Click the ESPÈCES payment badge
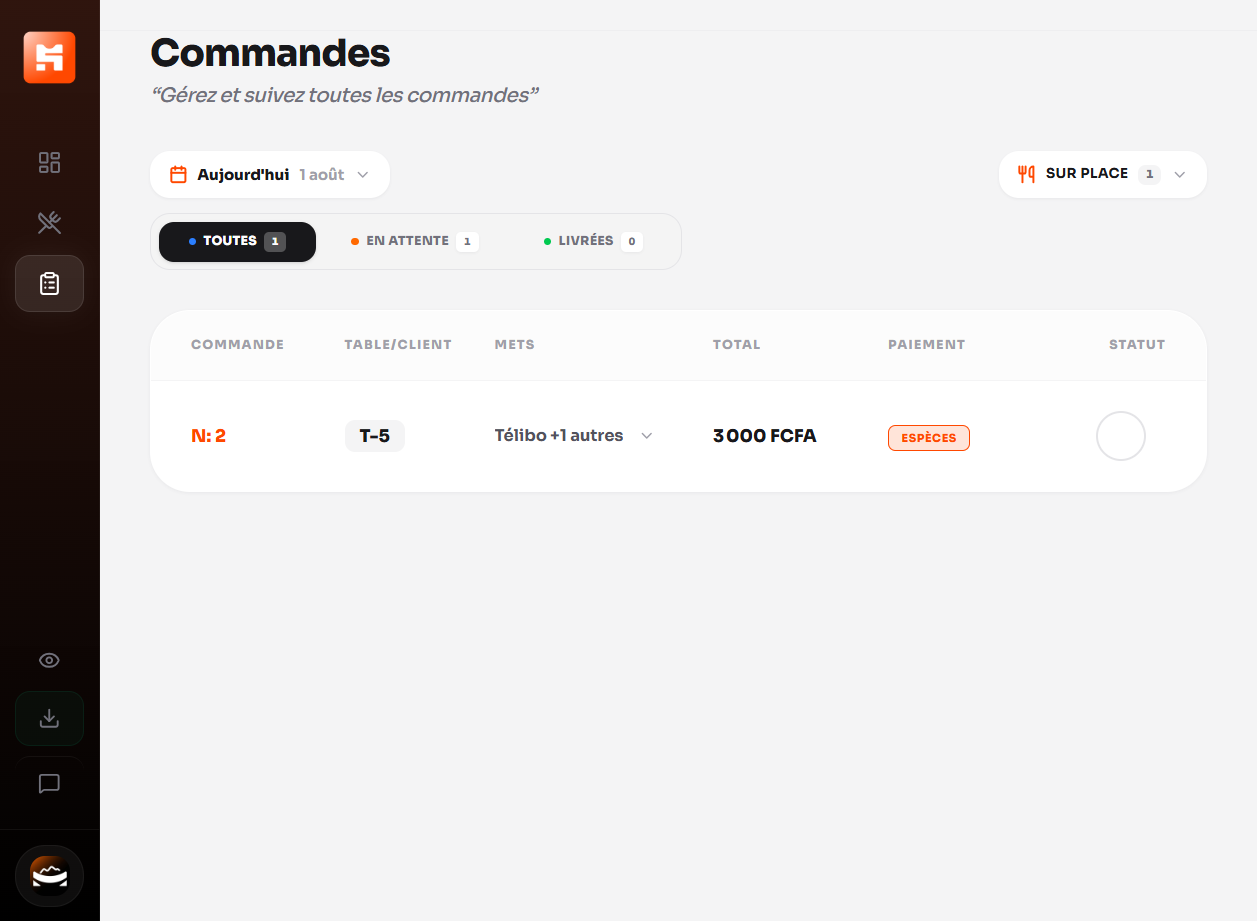Image resolution: width=1257 pixels, height=921 pixels. [x=929, y=438]
